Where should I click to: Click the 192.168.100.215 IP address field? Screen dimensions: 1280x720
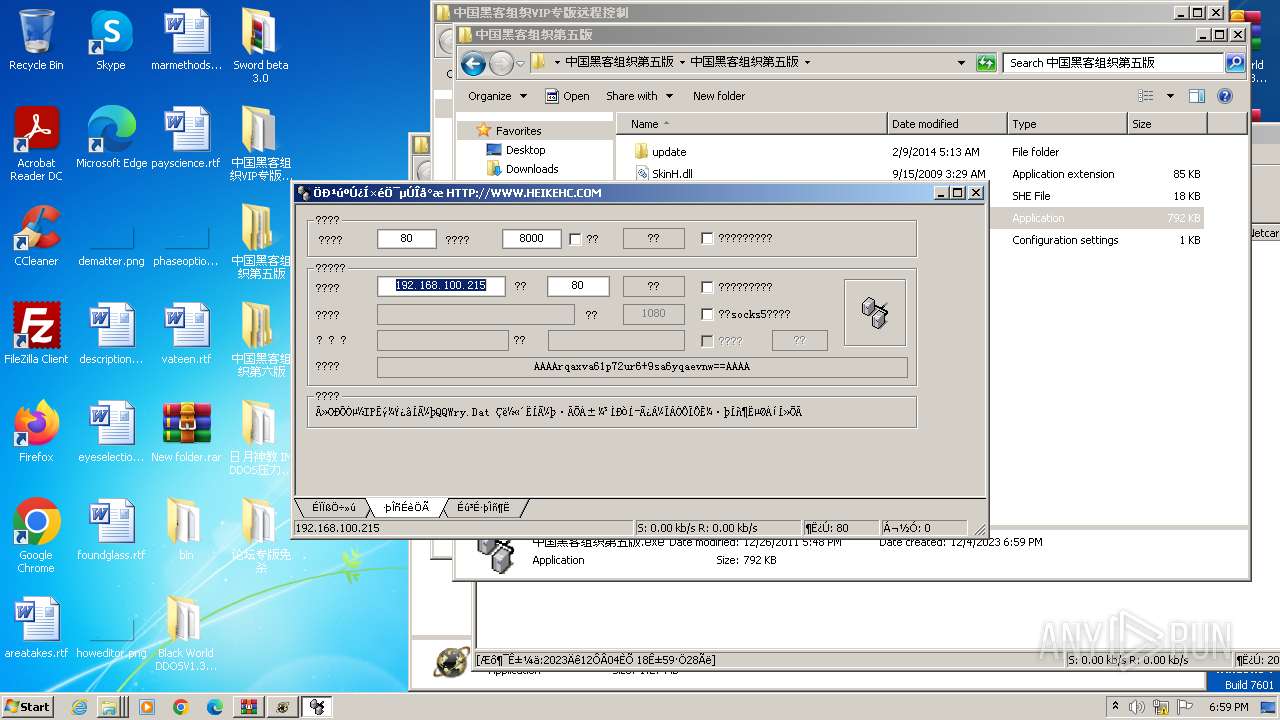pyautogui.click(x=441, y=286)
